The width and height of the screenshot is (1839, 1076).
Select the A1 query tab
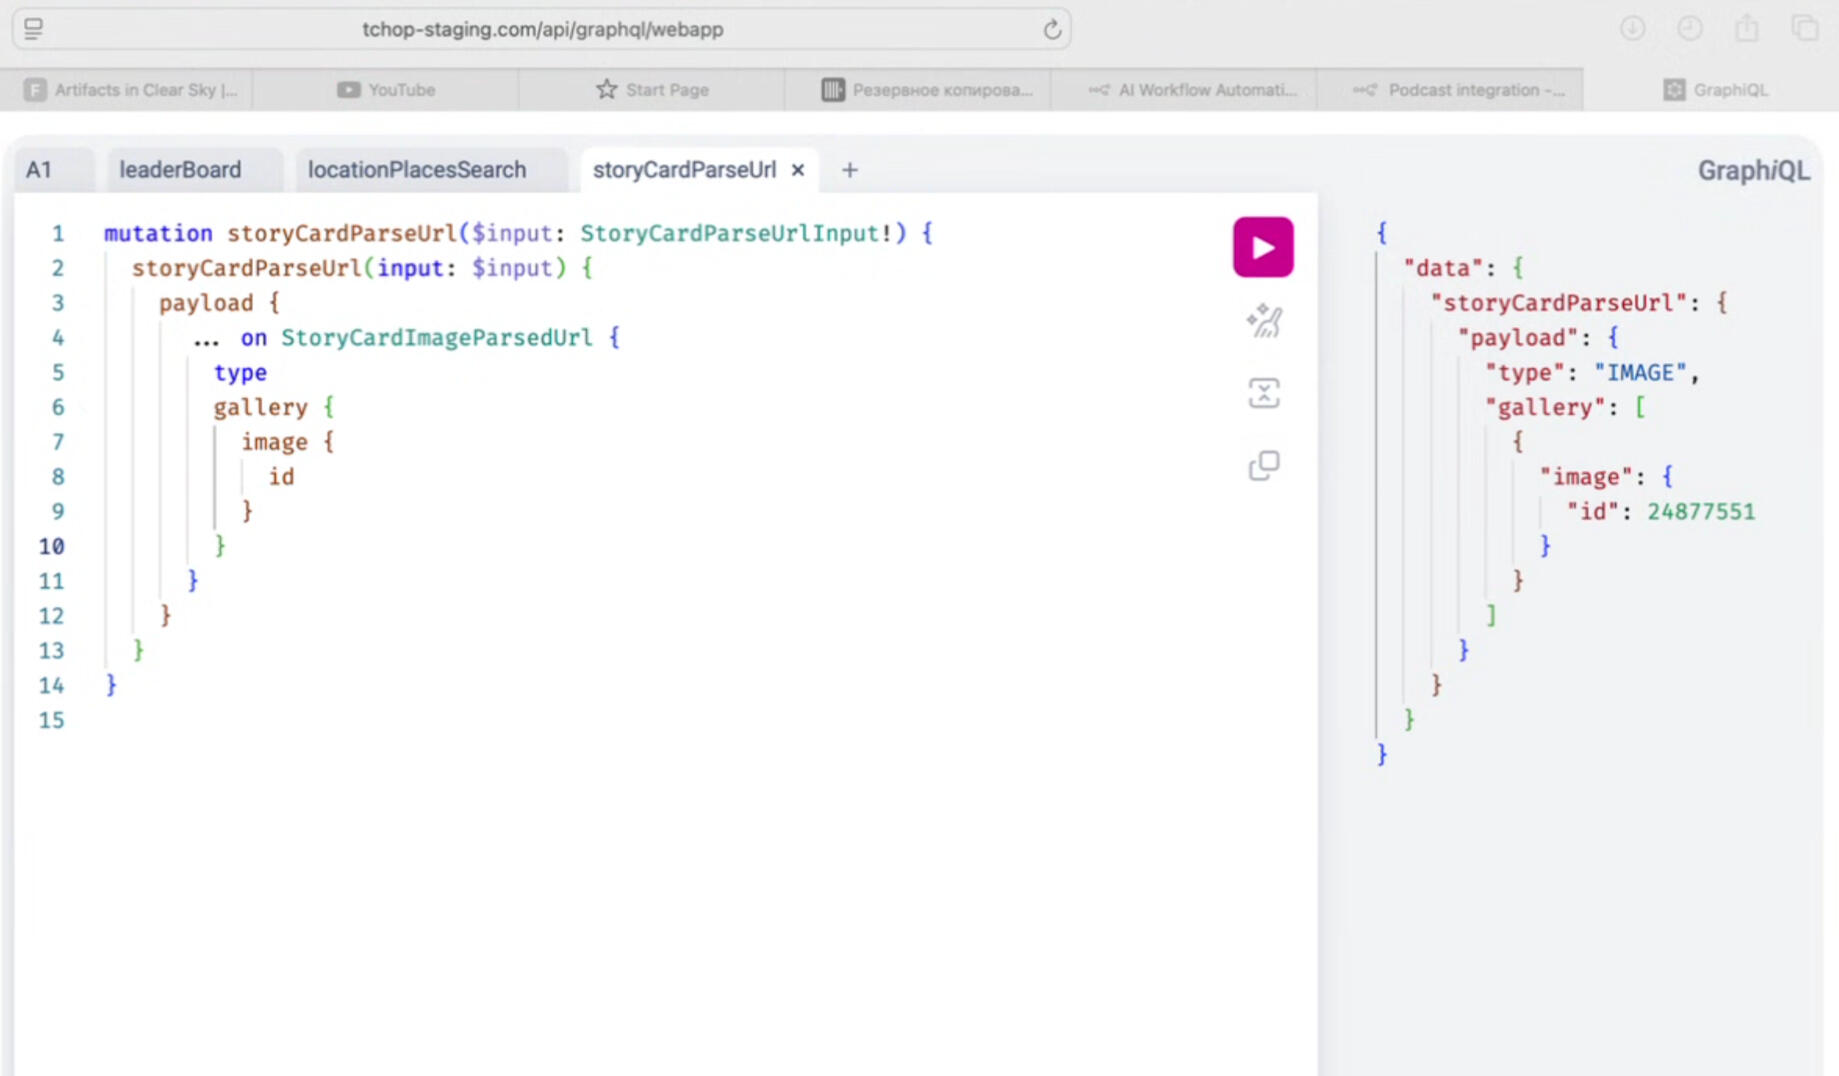point(39,170)
